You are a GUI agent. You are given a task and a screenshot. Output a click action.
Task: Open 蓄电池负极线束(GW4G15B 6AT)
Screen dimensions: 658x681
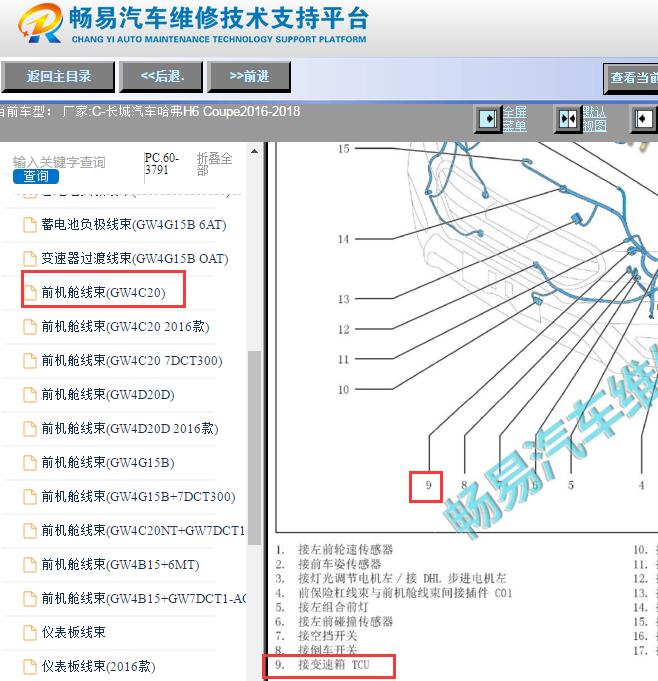coord(134,225)
